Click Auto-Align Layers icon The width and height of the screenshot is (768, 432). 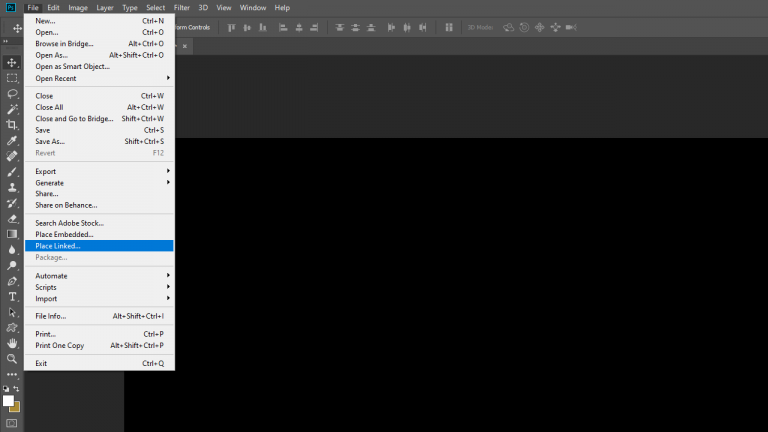pyautogui.click(x=449, y=27)
